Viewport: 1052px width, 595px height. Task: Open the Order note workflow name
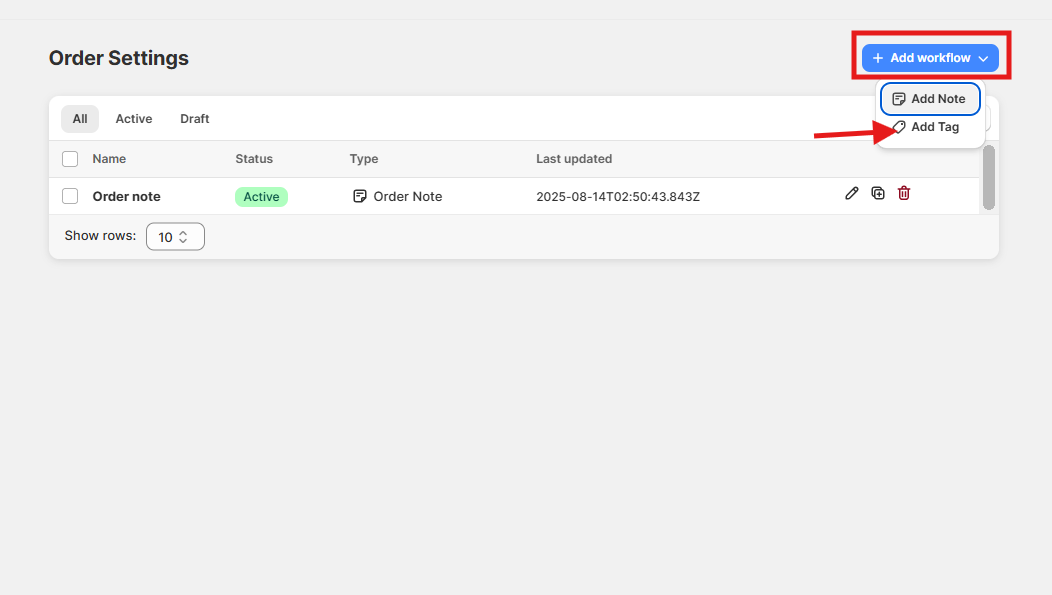(x=126, y=196)
